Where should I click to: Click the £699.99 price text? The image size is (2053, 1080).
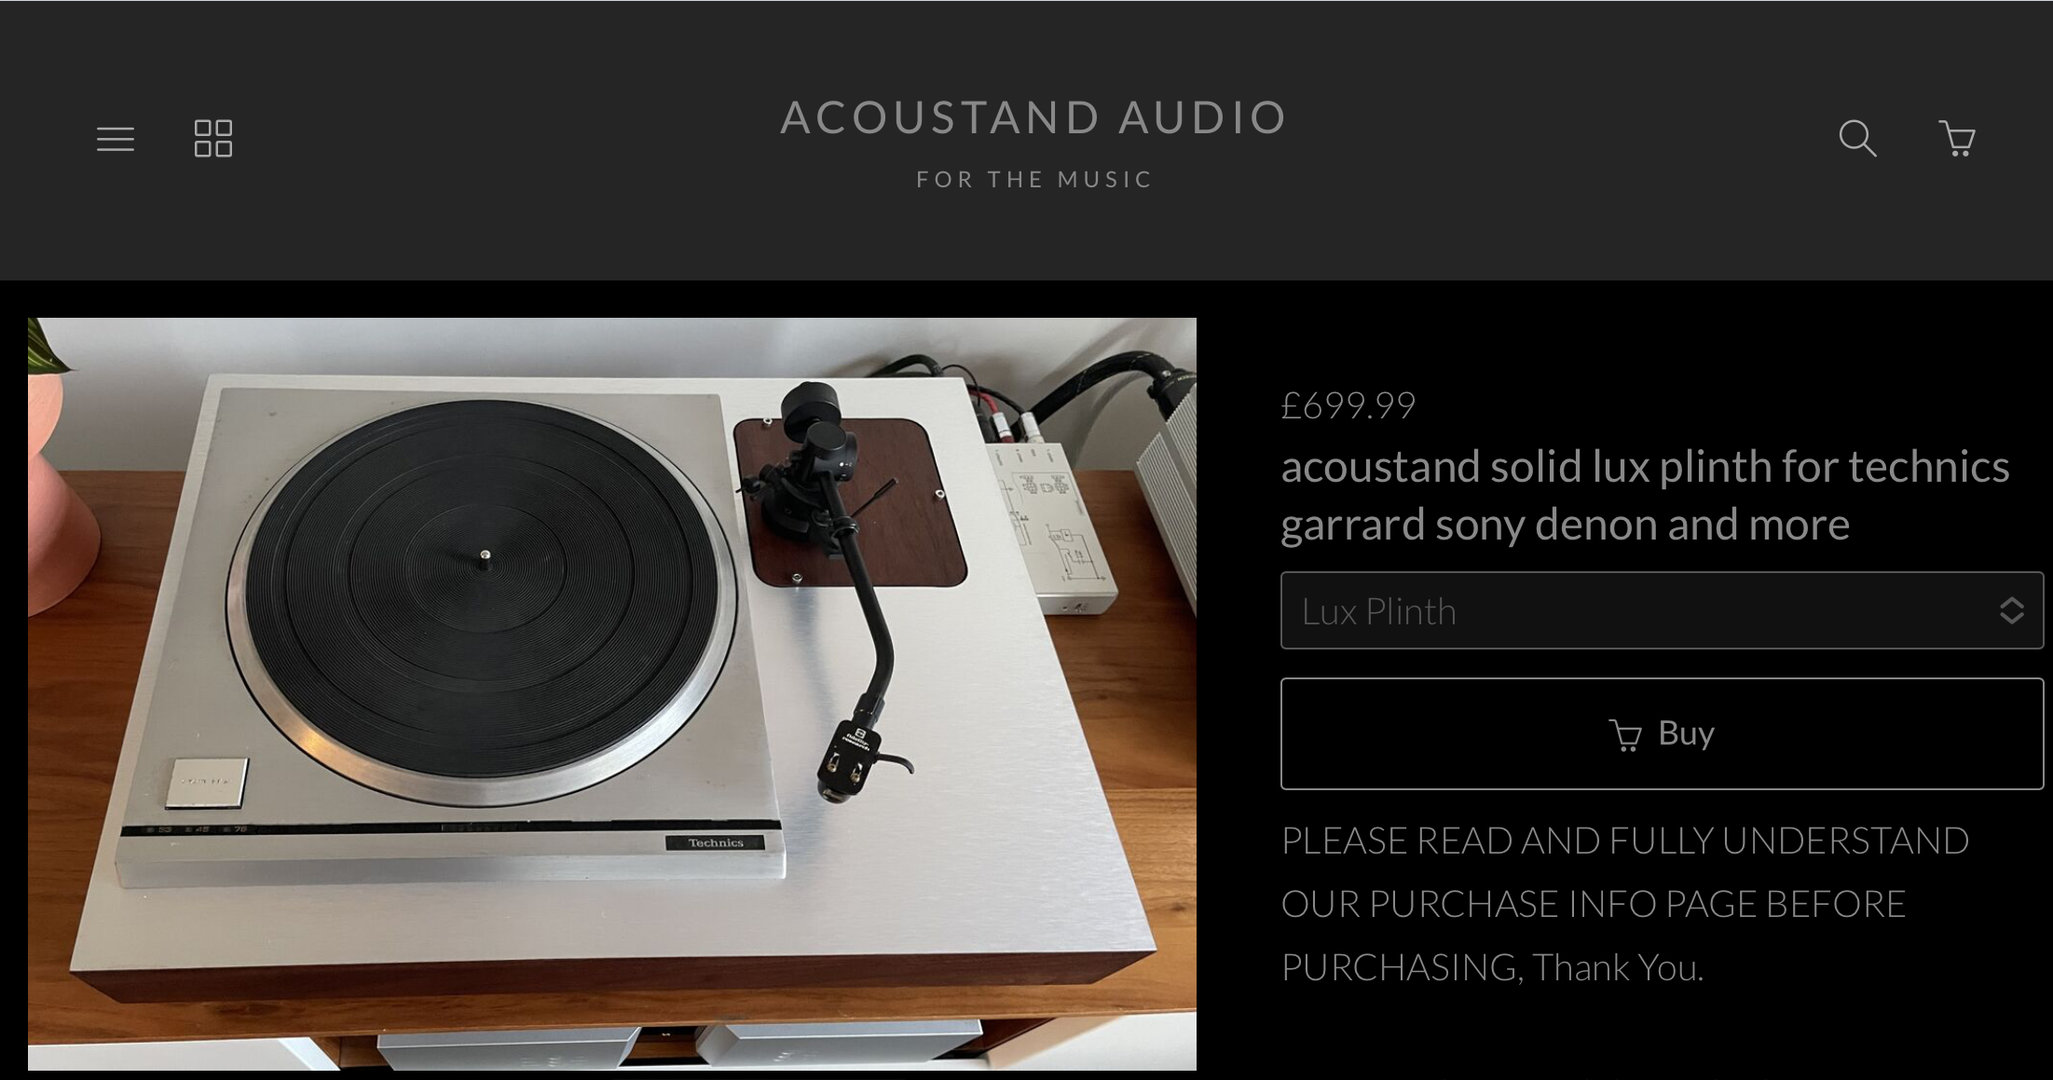click(1348, 405)
